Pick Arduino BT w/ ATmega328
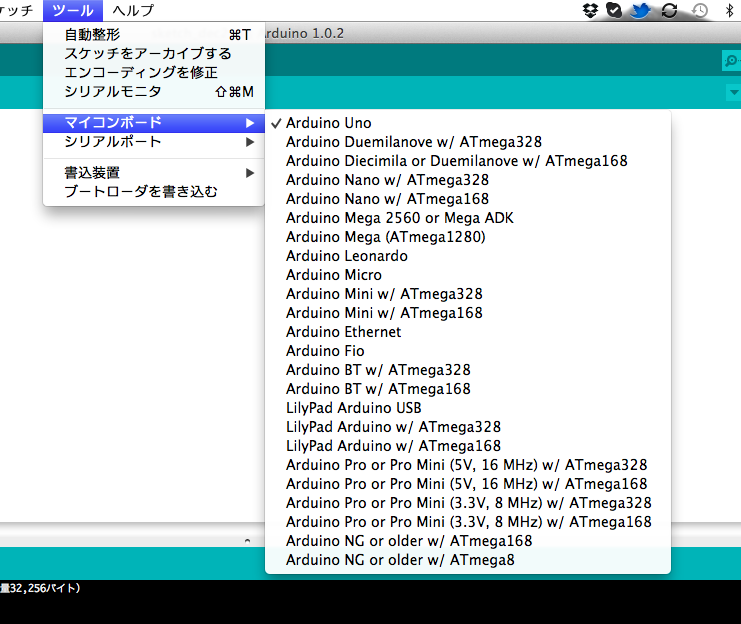 pos(468,370)
